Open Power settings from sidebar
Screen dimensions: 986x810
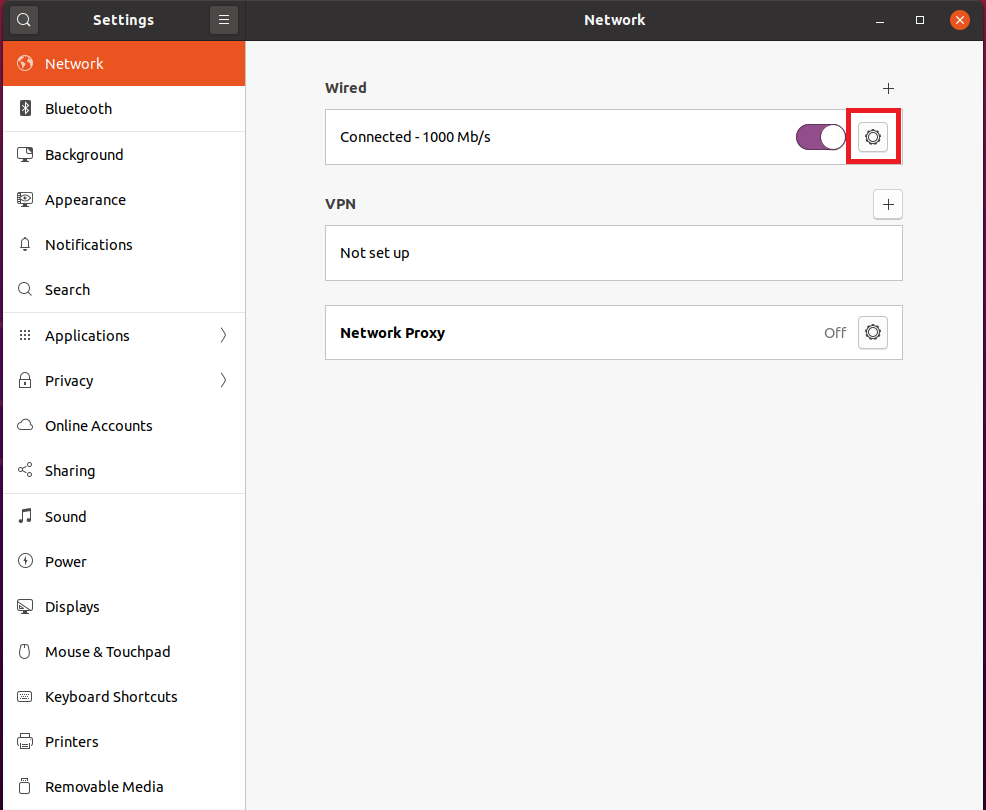[x=66, y=562]
